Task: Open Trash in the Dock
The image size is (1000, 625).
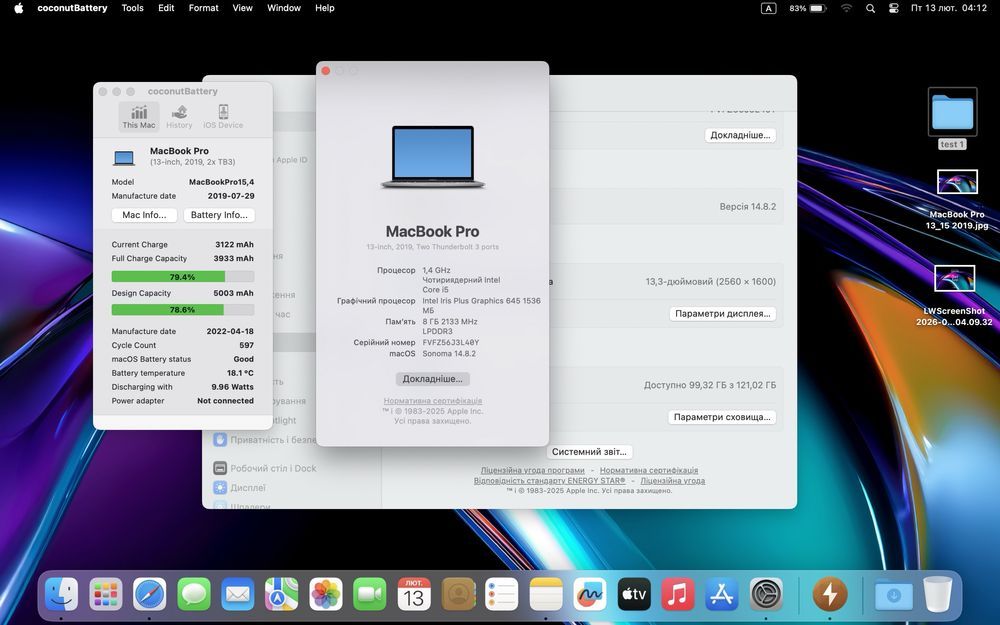Action: tap(938, 594)
